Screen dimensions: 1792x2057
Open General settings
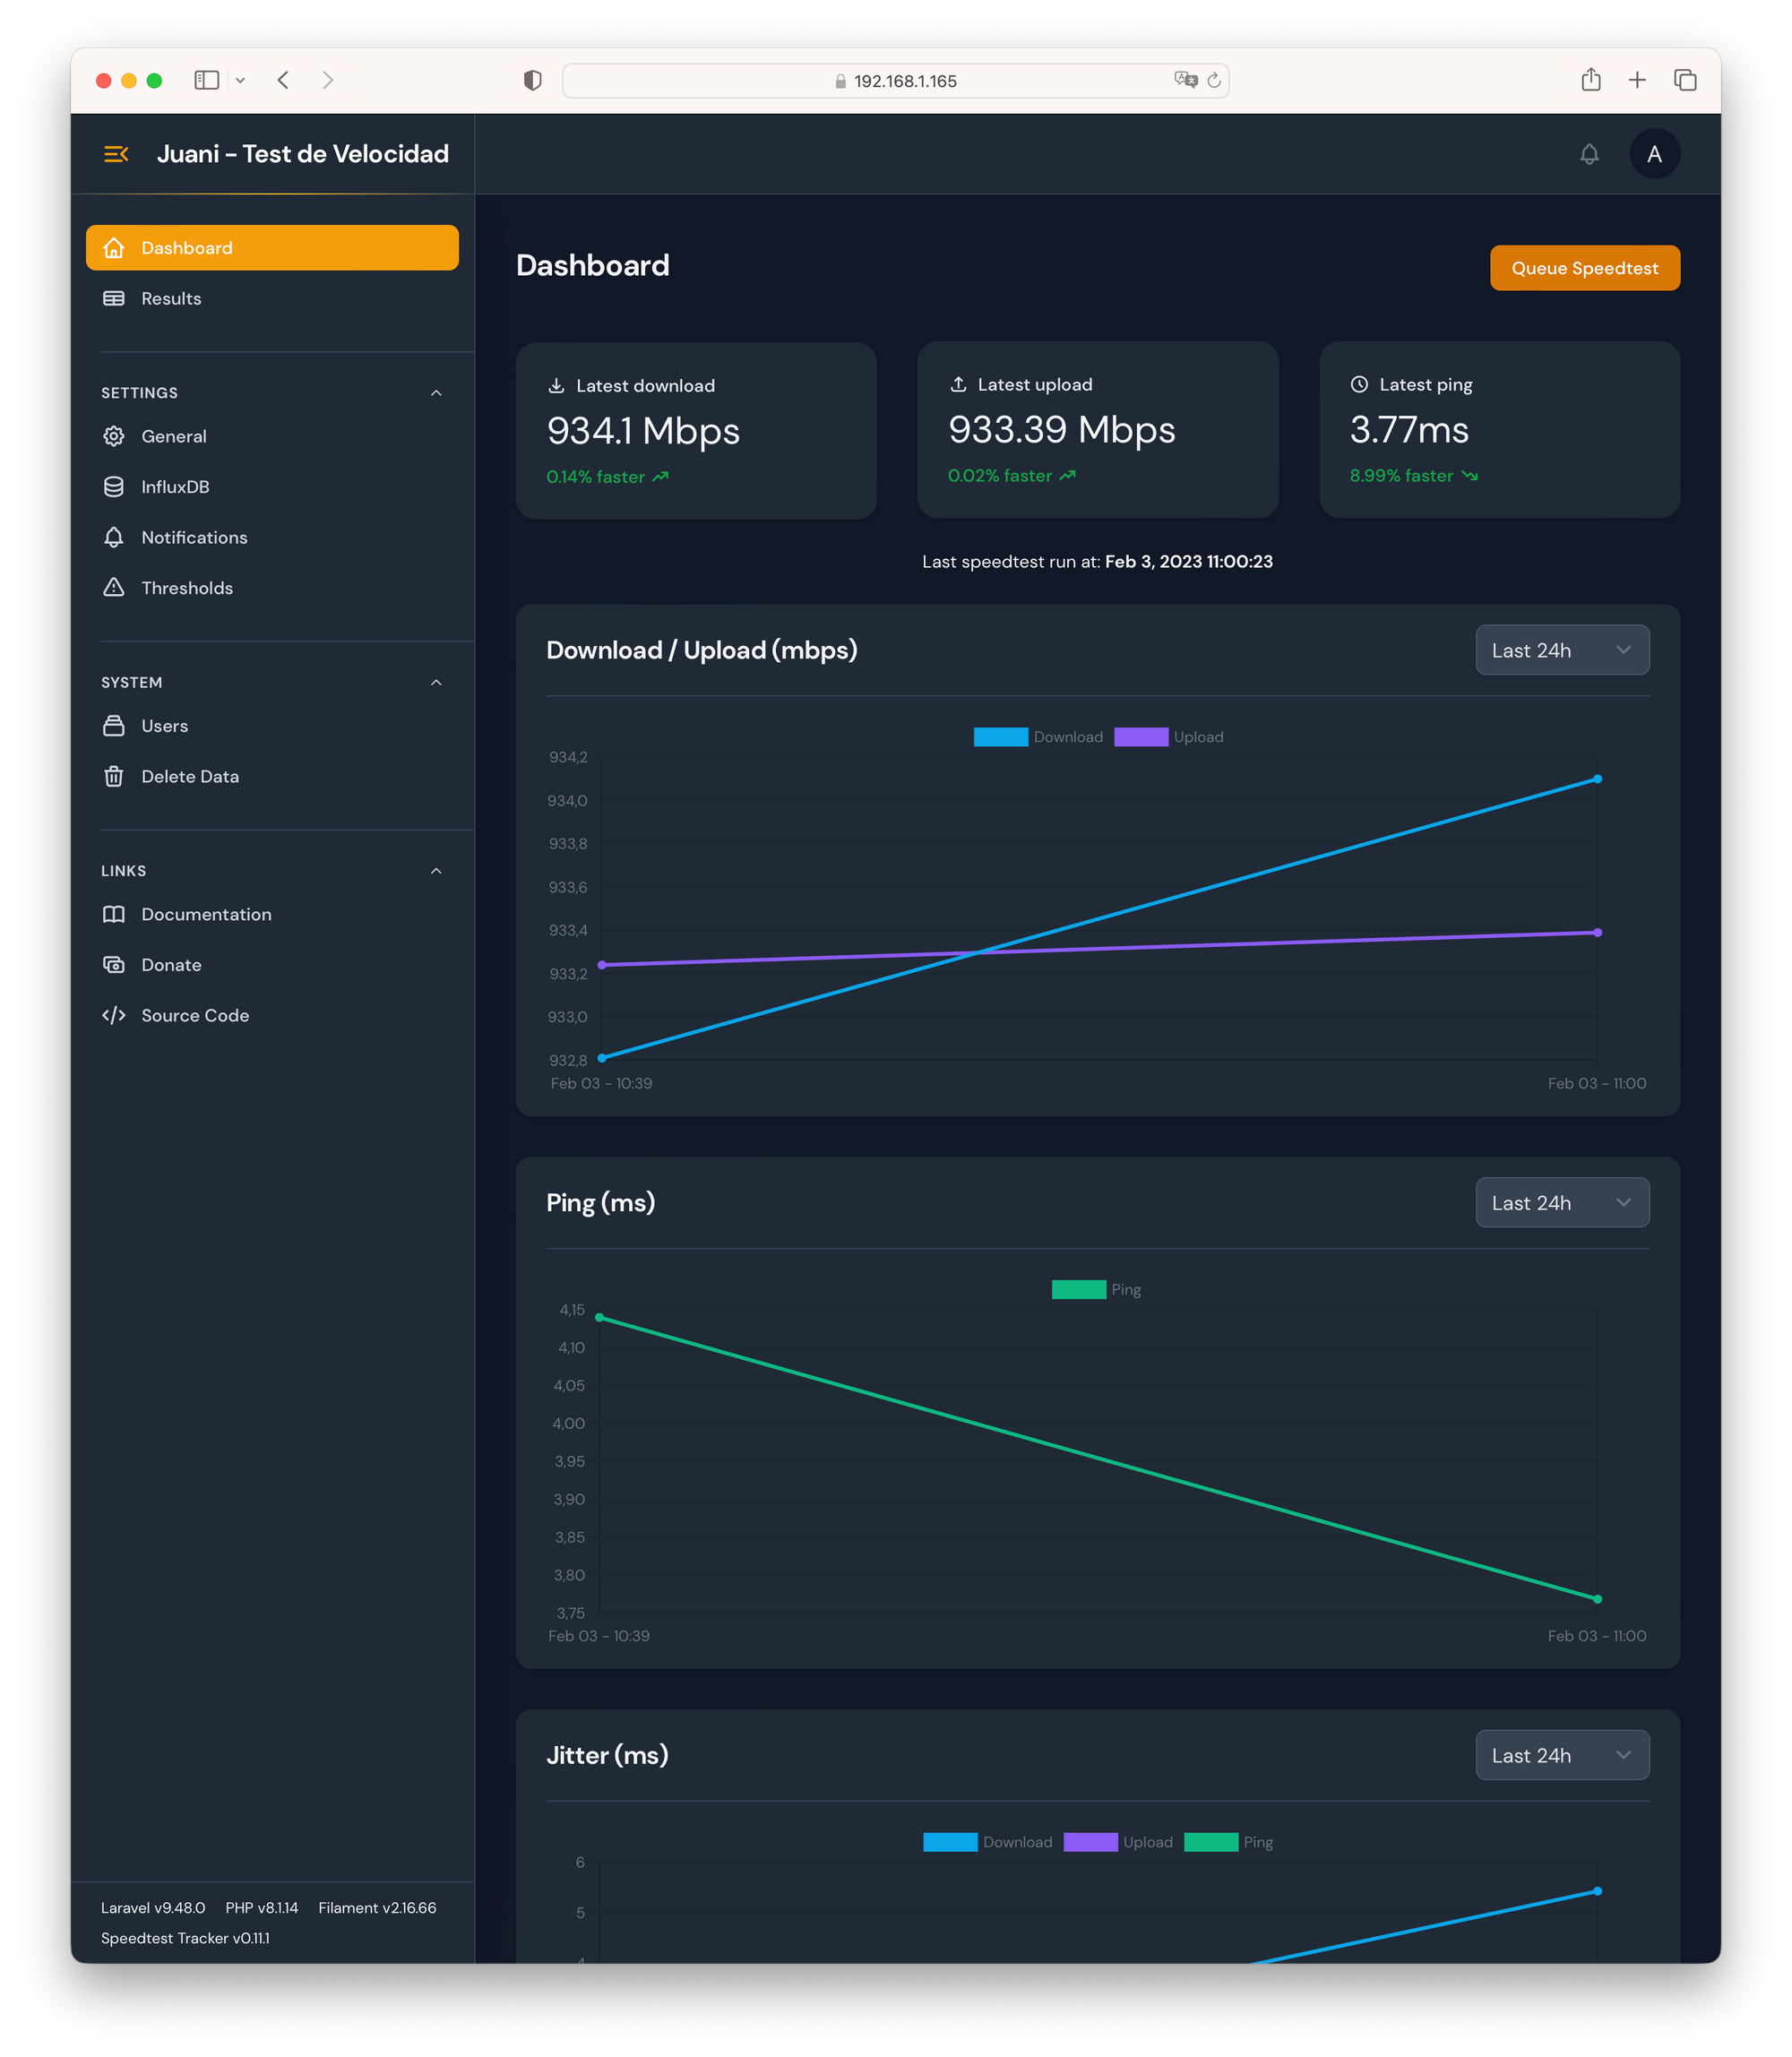272,436
